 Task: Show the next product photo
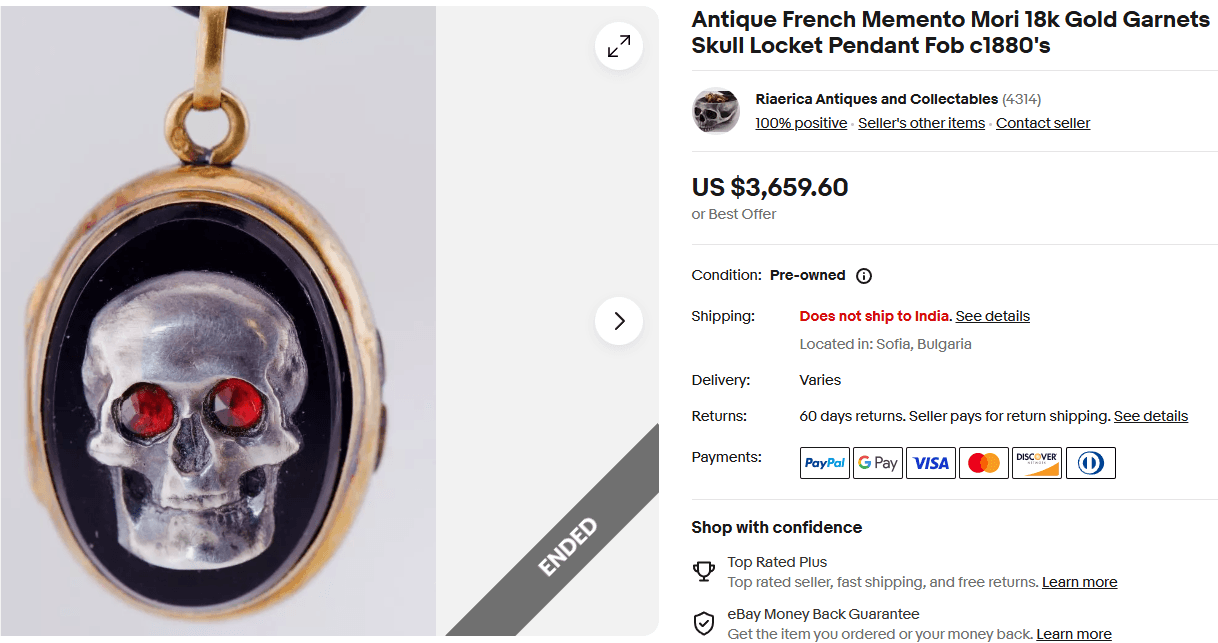pyautogui.click(x=618, y=321)
